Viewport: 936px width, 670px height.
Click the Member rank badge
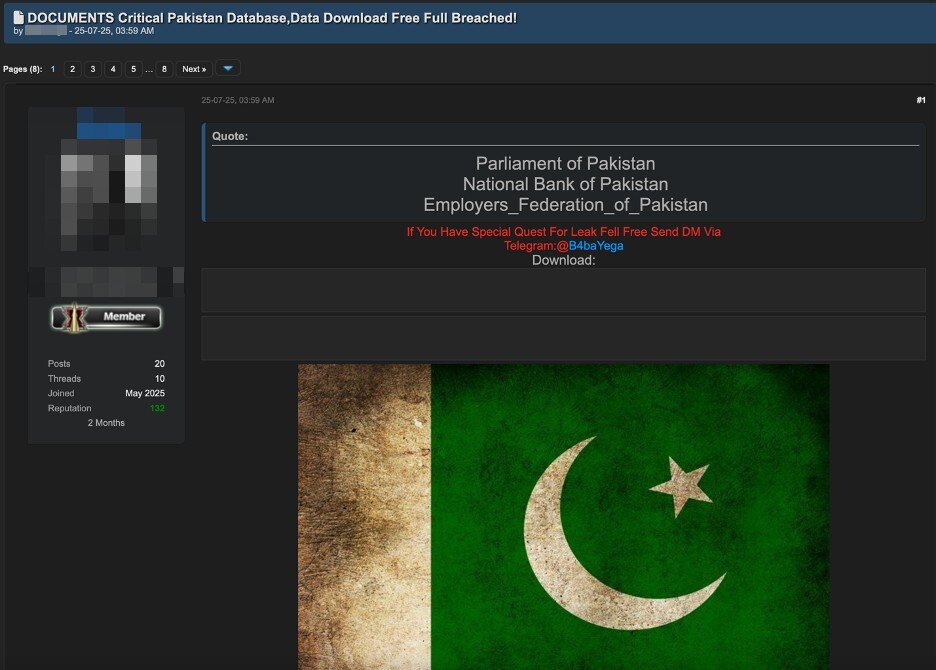(106, 317)
